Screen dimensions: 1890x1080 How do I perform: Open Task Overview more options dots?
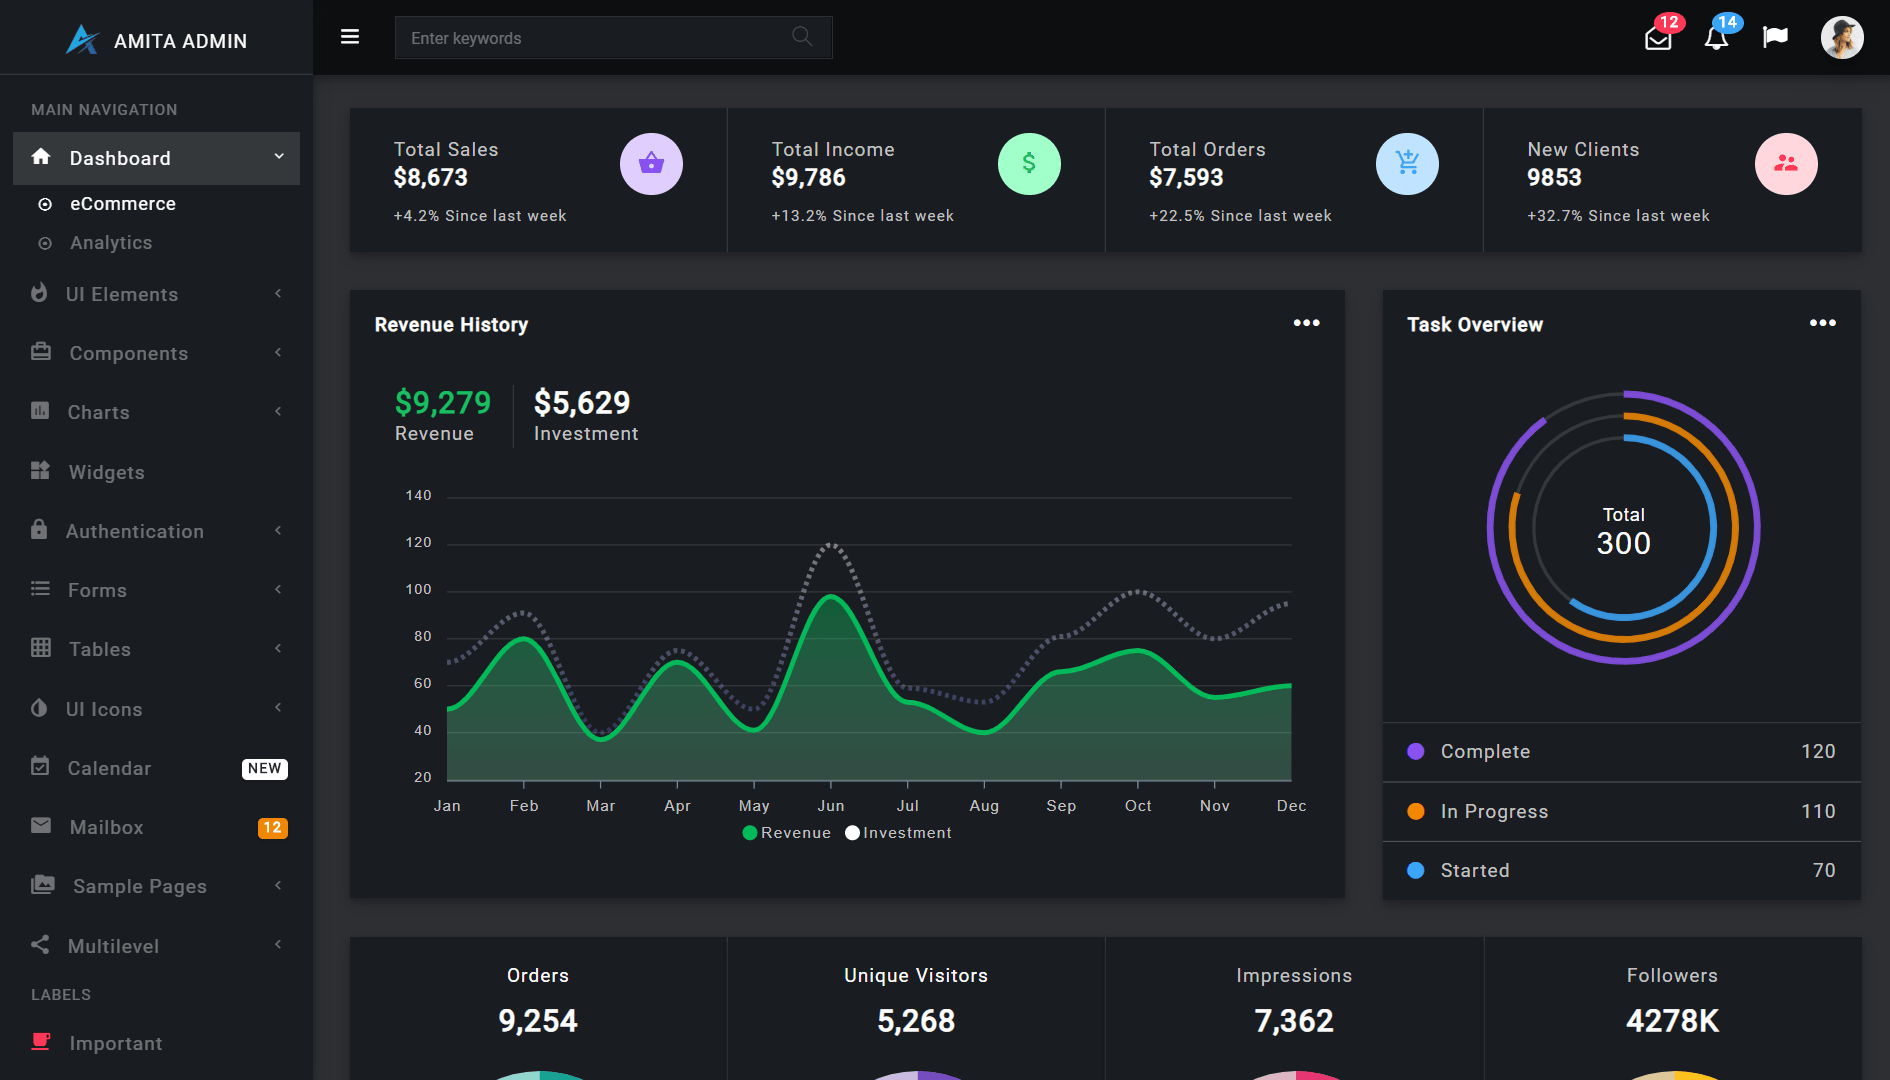[x=1822, y=323]
